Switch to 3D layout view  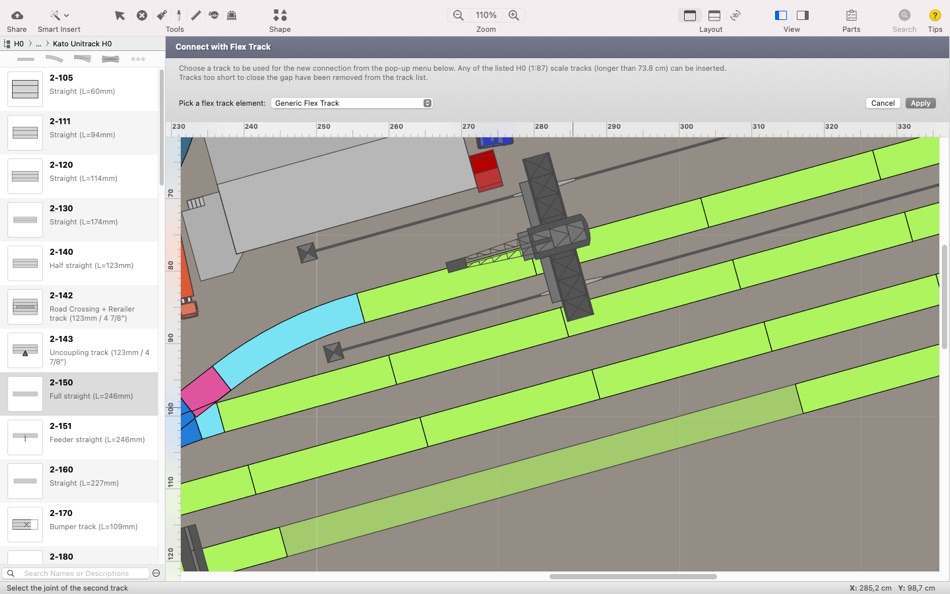pos(735,15)
